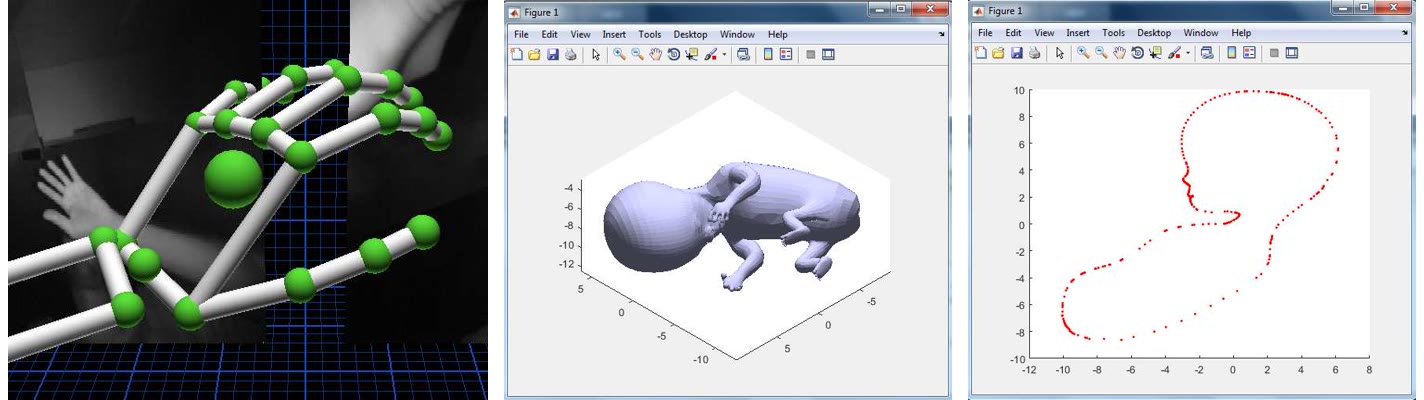Minimize the 3D model figure window
1424x400 pixels.
(878, 9)
